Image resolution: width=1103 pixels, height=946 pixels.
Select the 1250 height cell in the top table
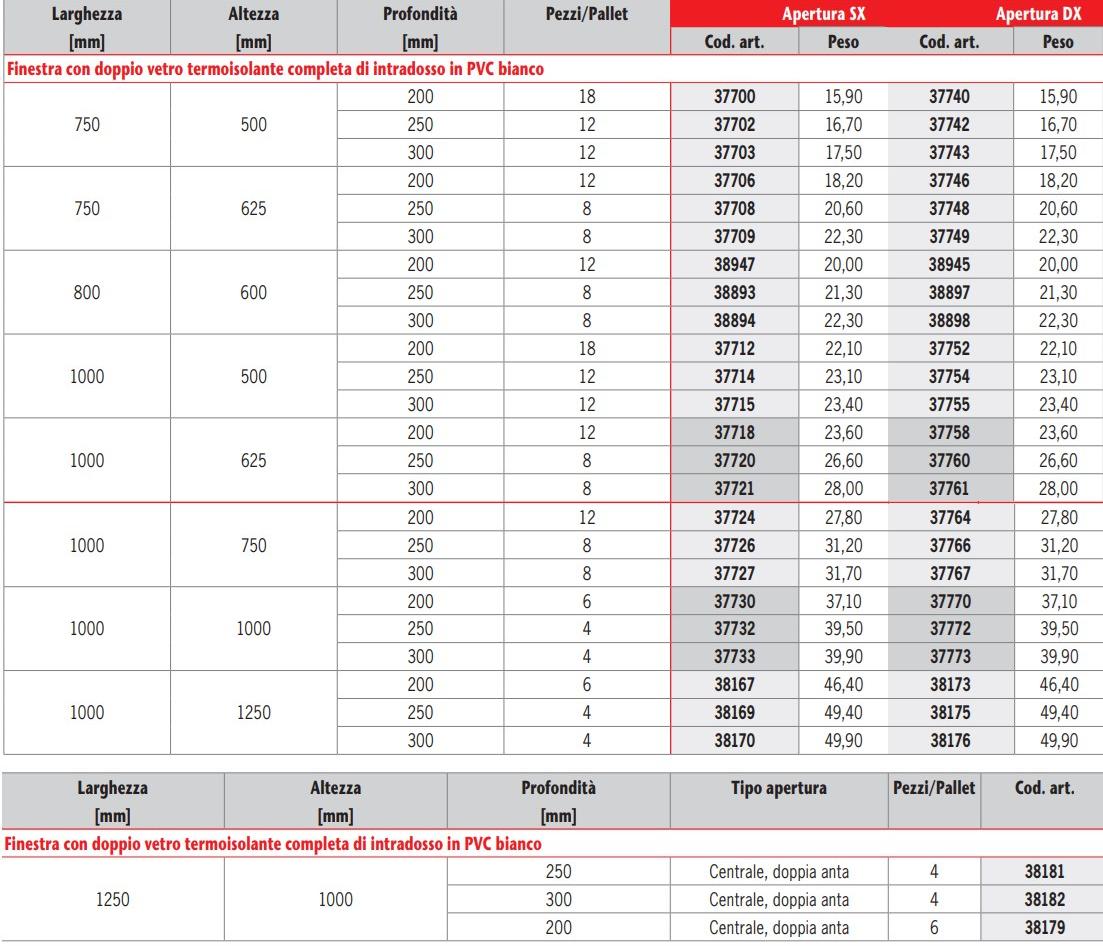tap(253, 713)
